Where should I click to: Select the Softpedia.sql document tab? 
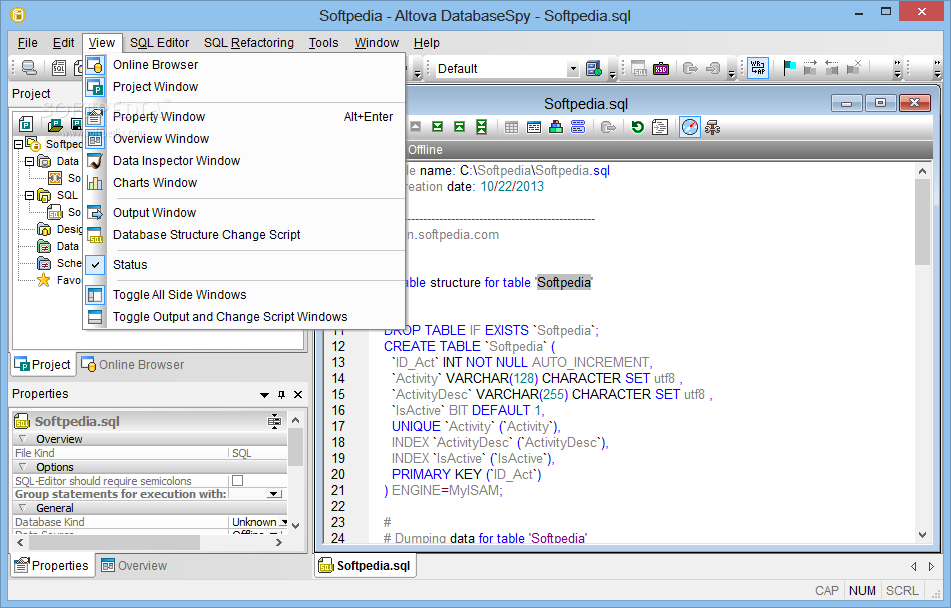click(x=366, y=566)
